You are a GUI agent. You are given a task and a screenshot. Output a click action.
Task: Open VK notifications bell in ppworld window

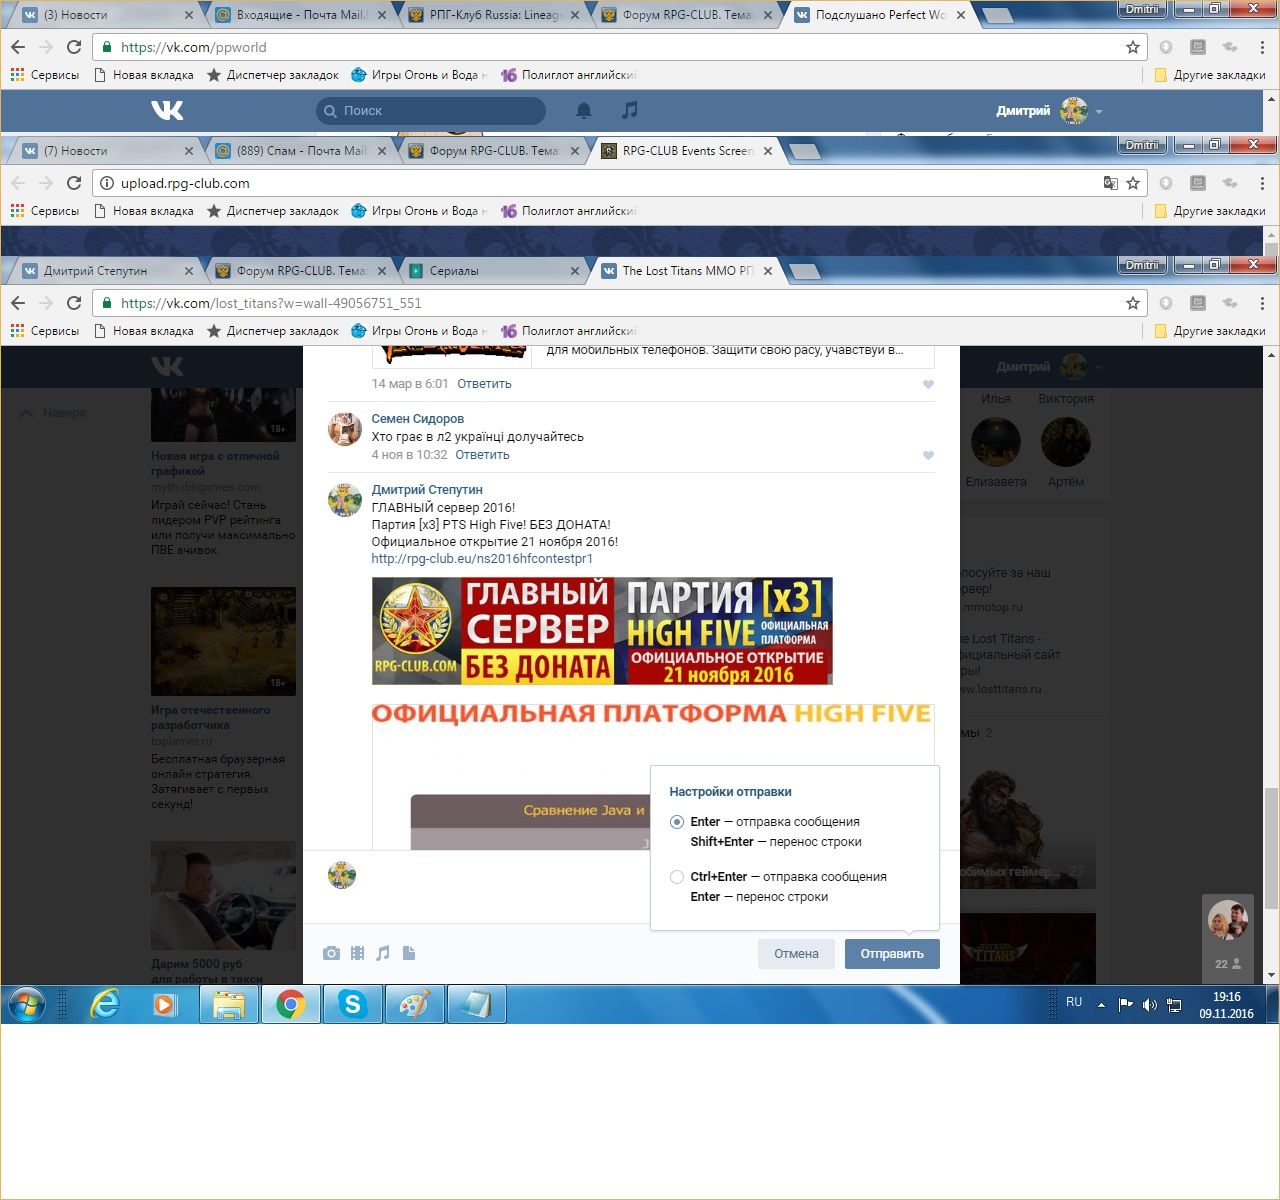coord(584,111)
